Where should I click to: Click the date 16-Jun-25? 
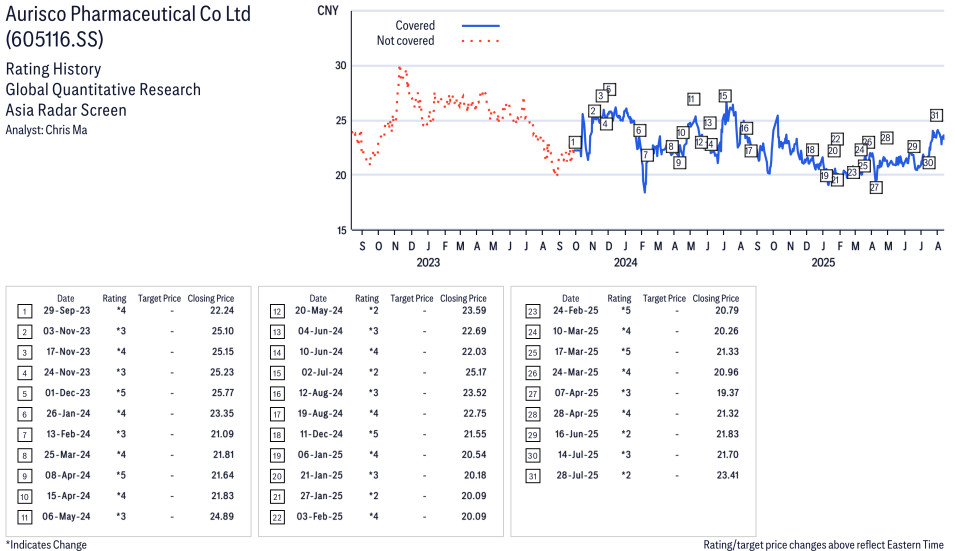[x=577, y=434]
